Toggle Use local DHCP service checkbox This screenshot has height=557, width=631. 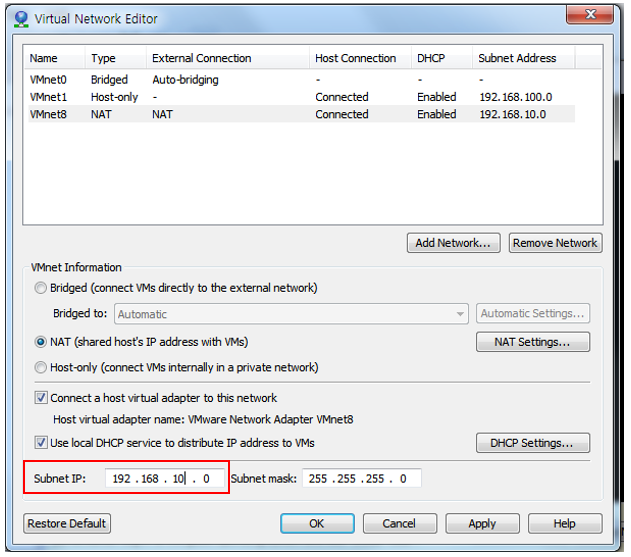pyautogui.click(x=41, y=443)
